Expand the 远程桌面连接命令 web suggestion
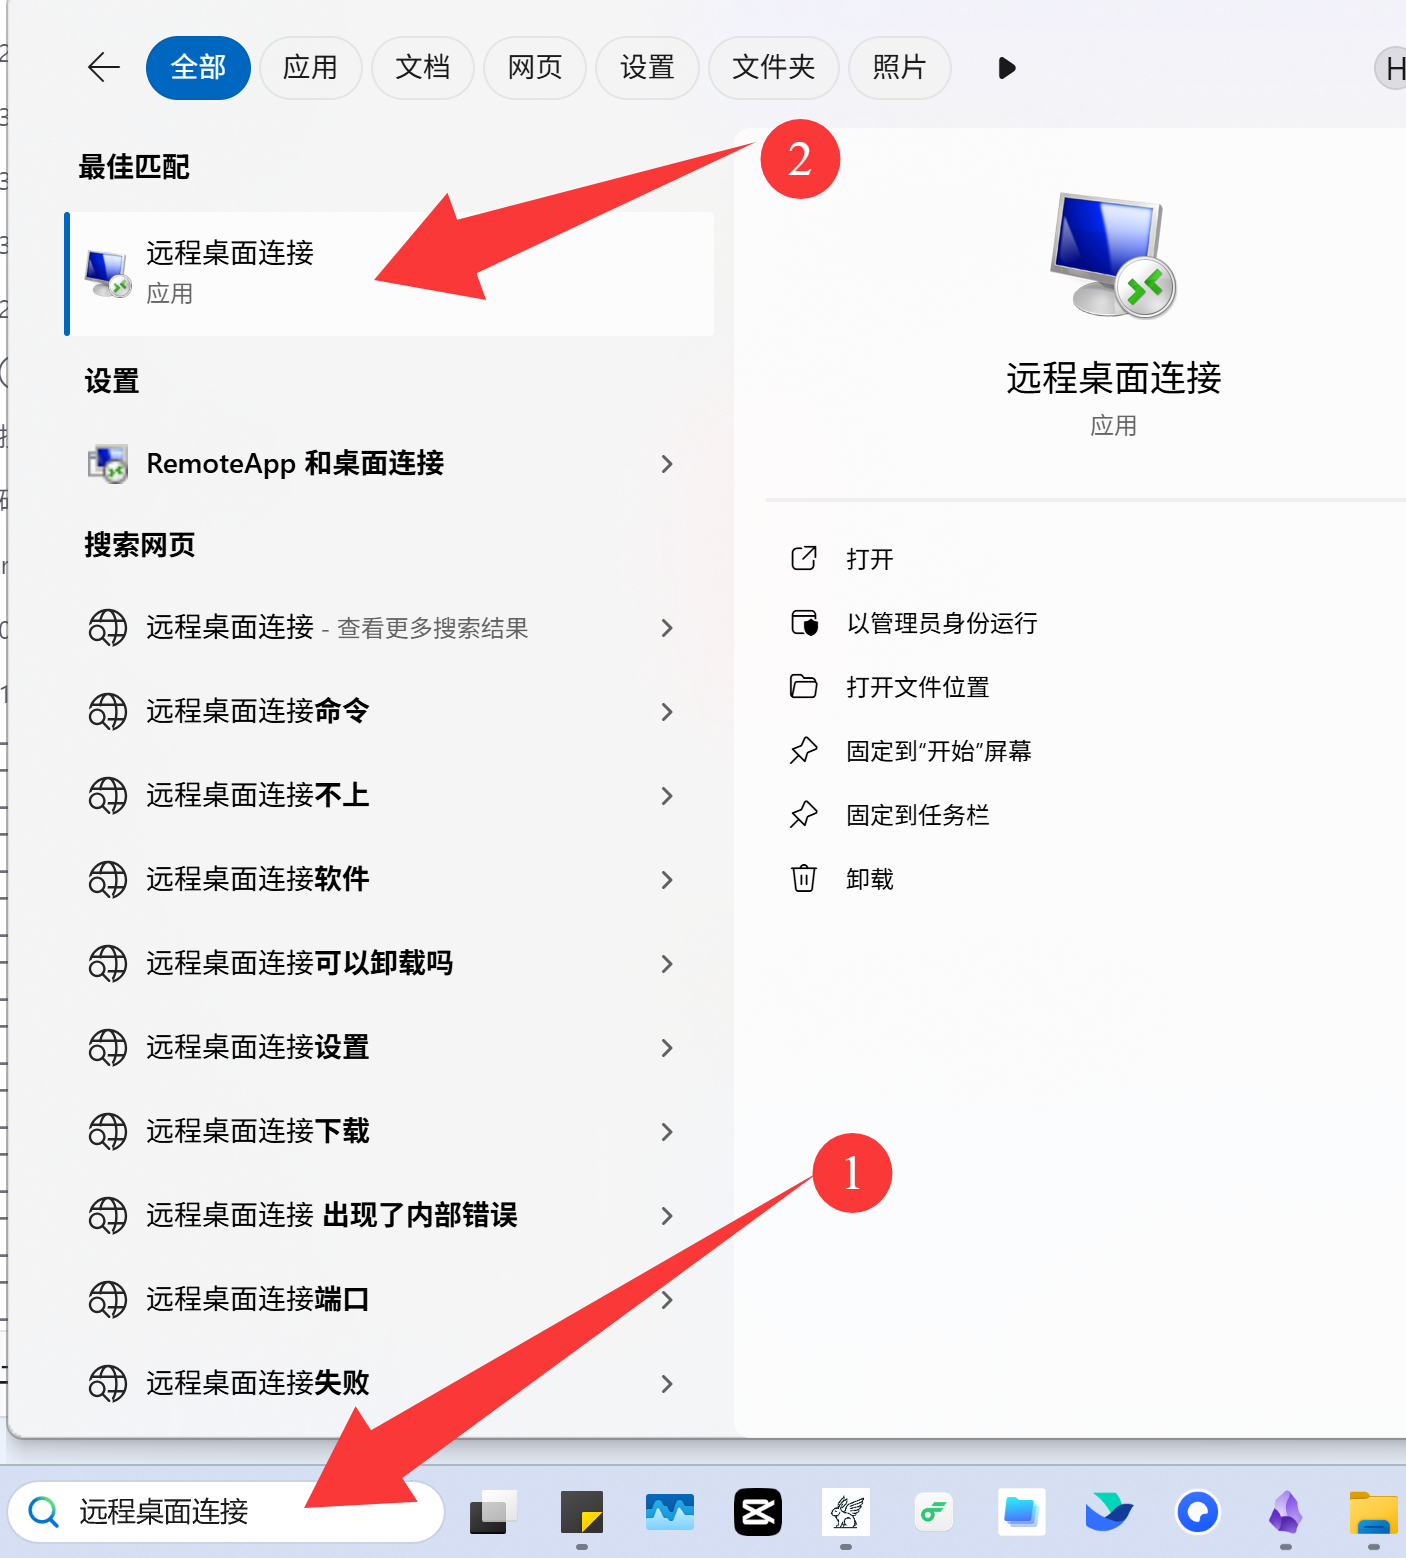Viewport: 1406px width, 1558px height. pos(667,712)
